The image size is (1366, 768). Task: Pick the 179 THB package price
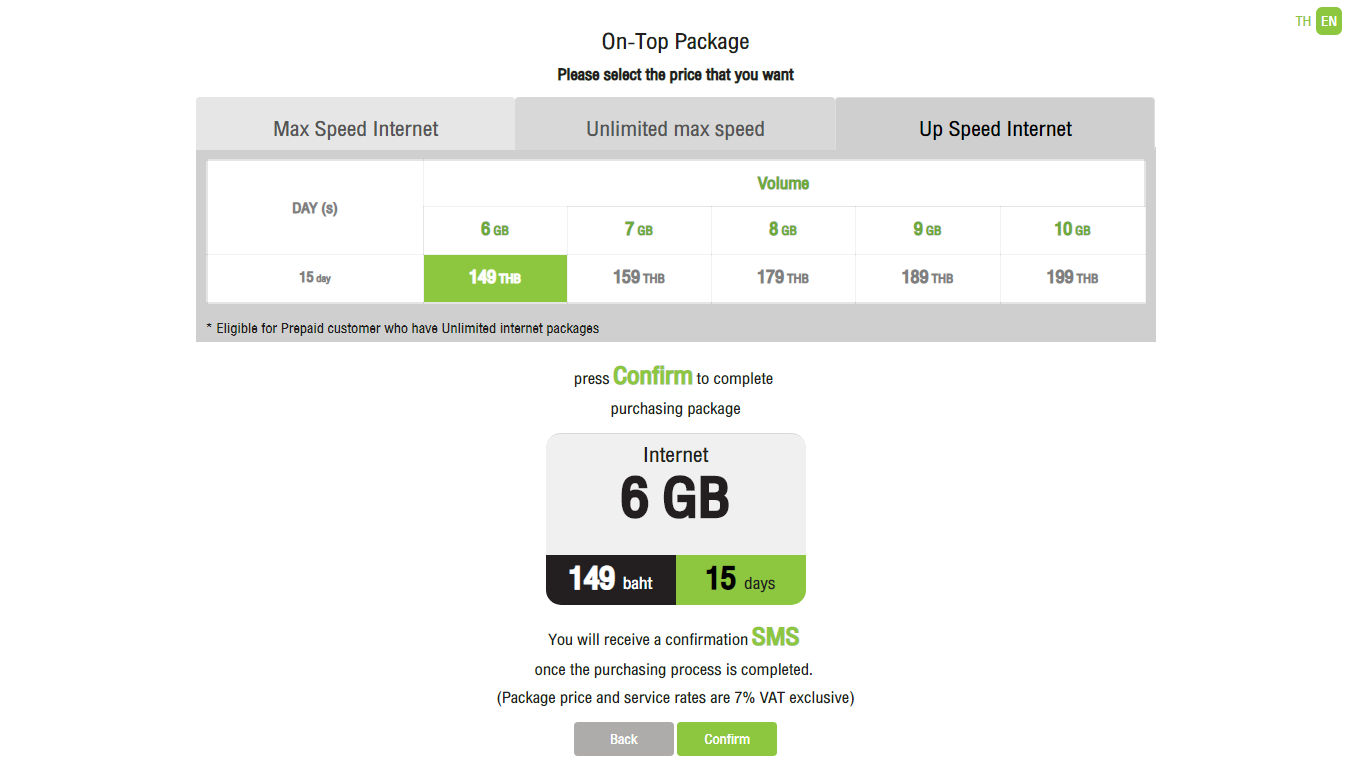783,278
